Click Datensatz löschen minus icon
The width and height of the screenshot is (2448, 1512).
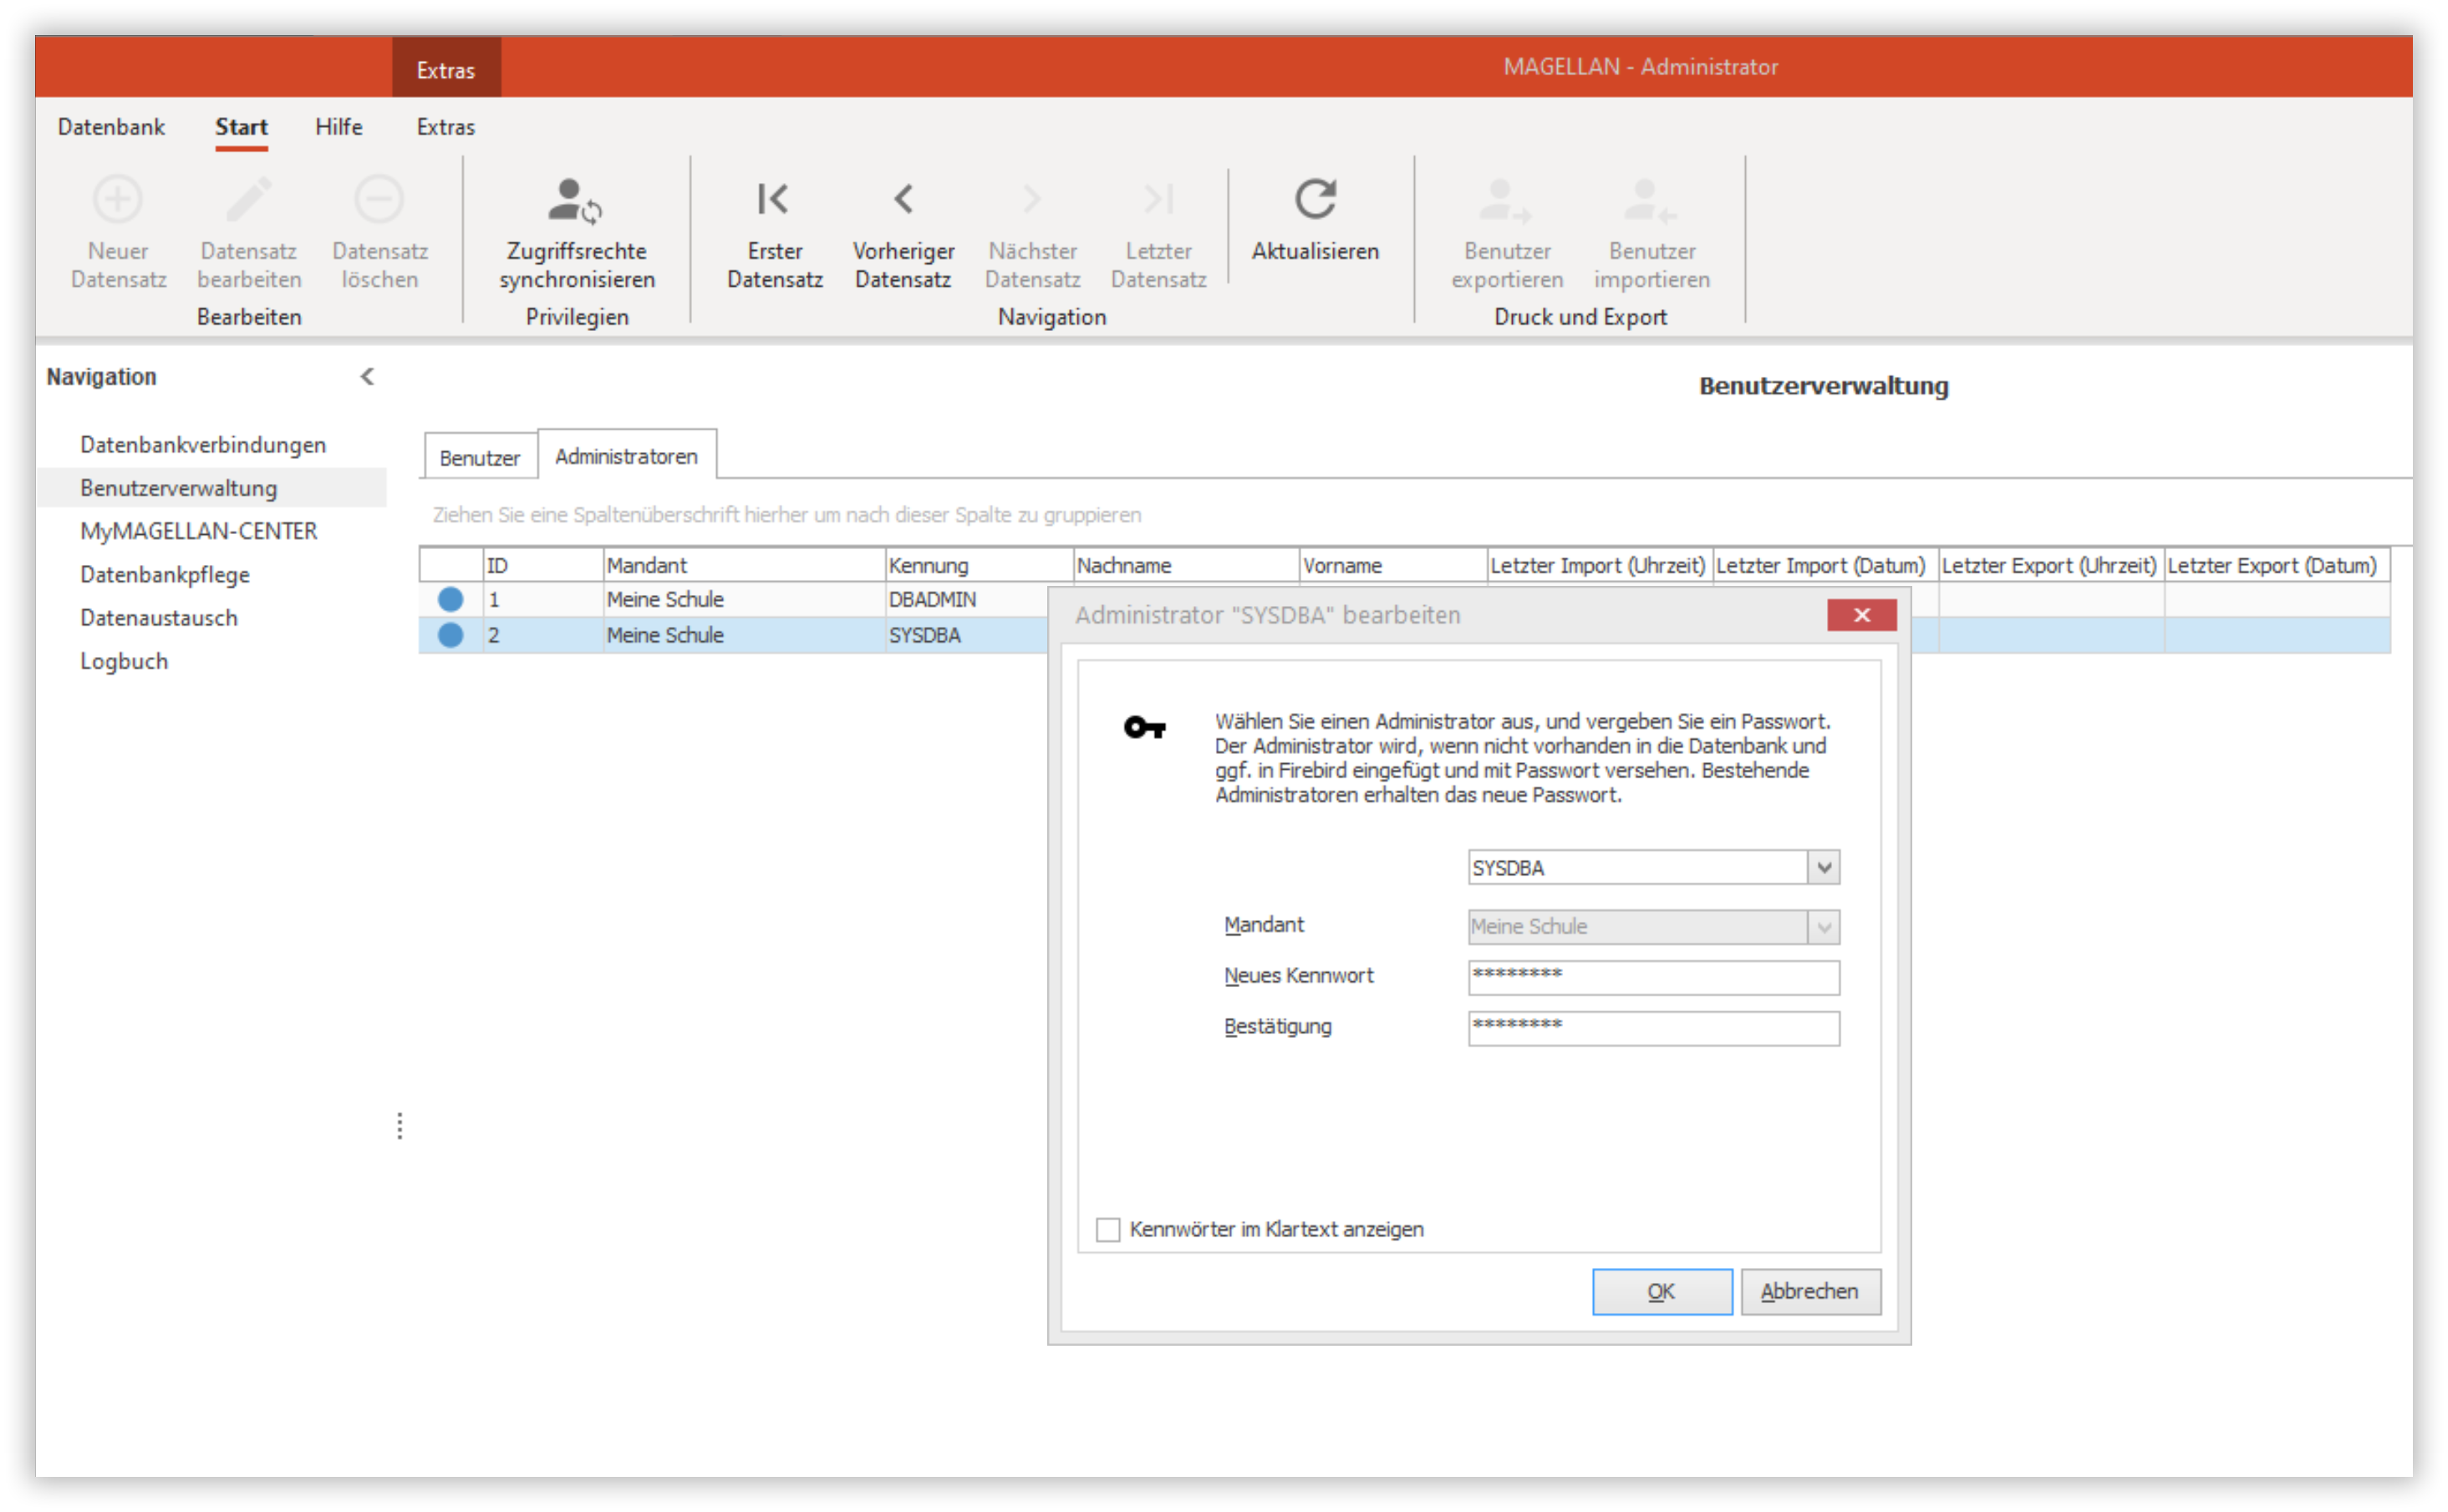[379, 199]
